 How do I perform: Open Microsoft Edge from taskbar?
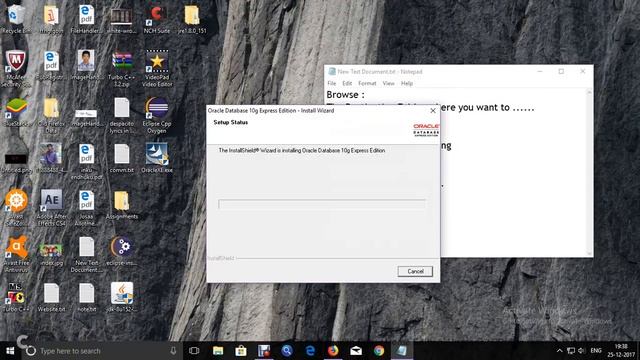[310, 351]
